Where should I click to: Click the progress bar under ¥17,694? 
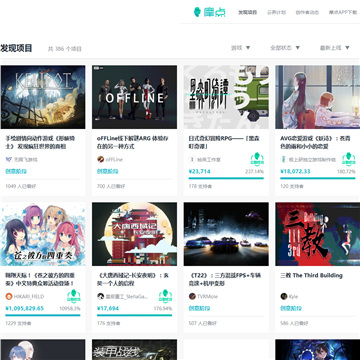pyautogui.click(x=134, y=315)
